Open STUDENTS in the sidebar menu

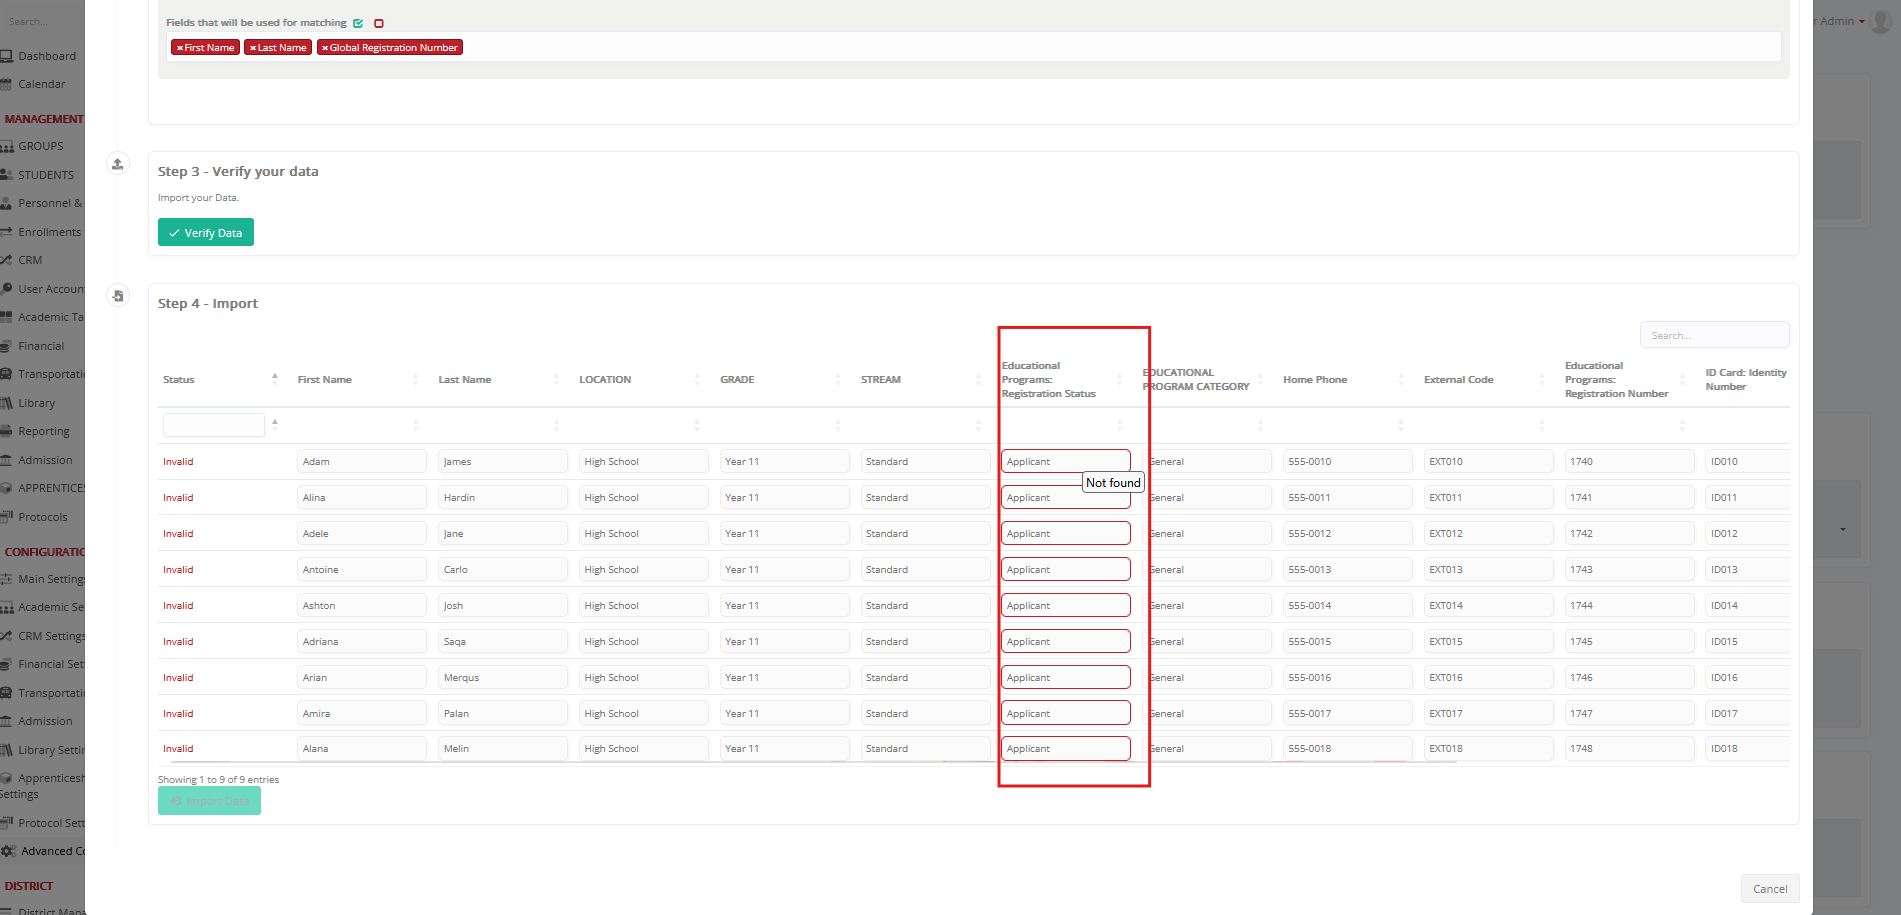45,175
